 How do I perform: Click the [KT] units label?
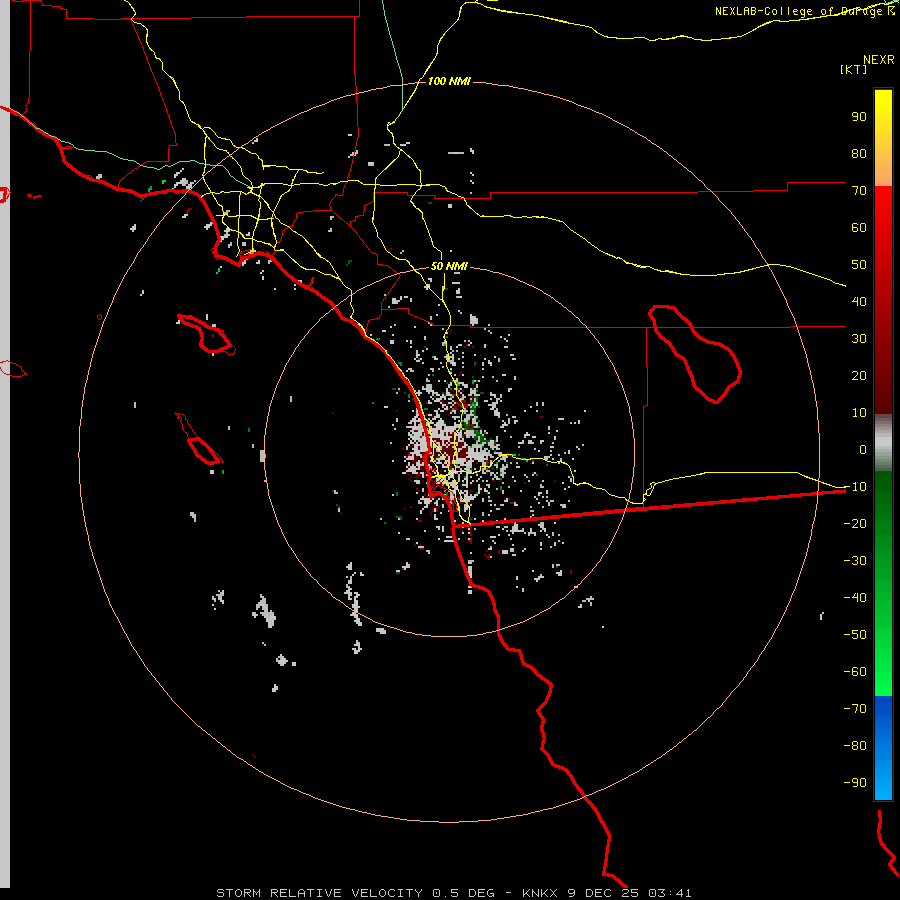click(854, 69)
